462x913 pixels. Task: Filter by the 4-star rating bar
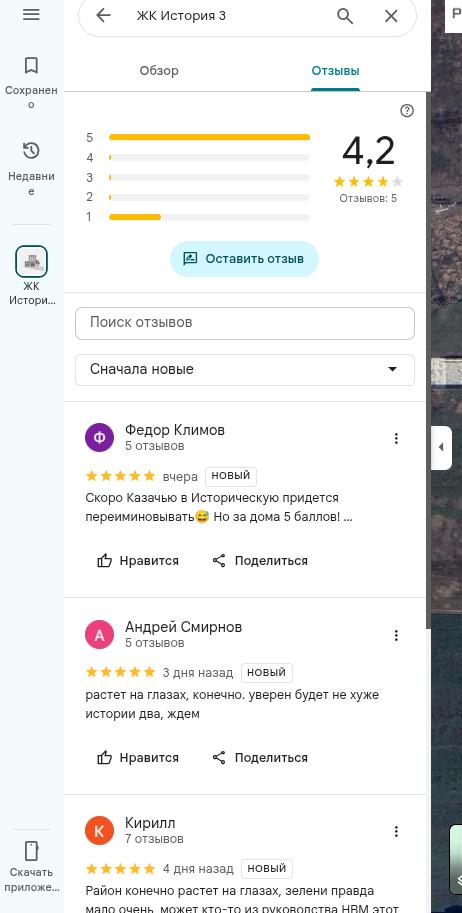pyautogui.click(x=209, y=157)
